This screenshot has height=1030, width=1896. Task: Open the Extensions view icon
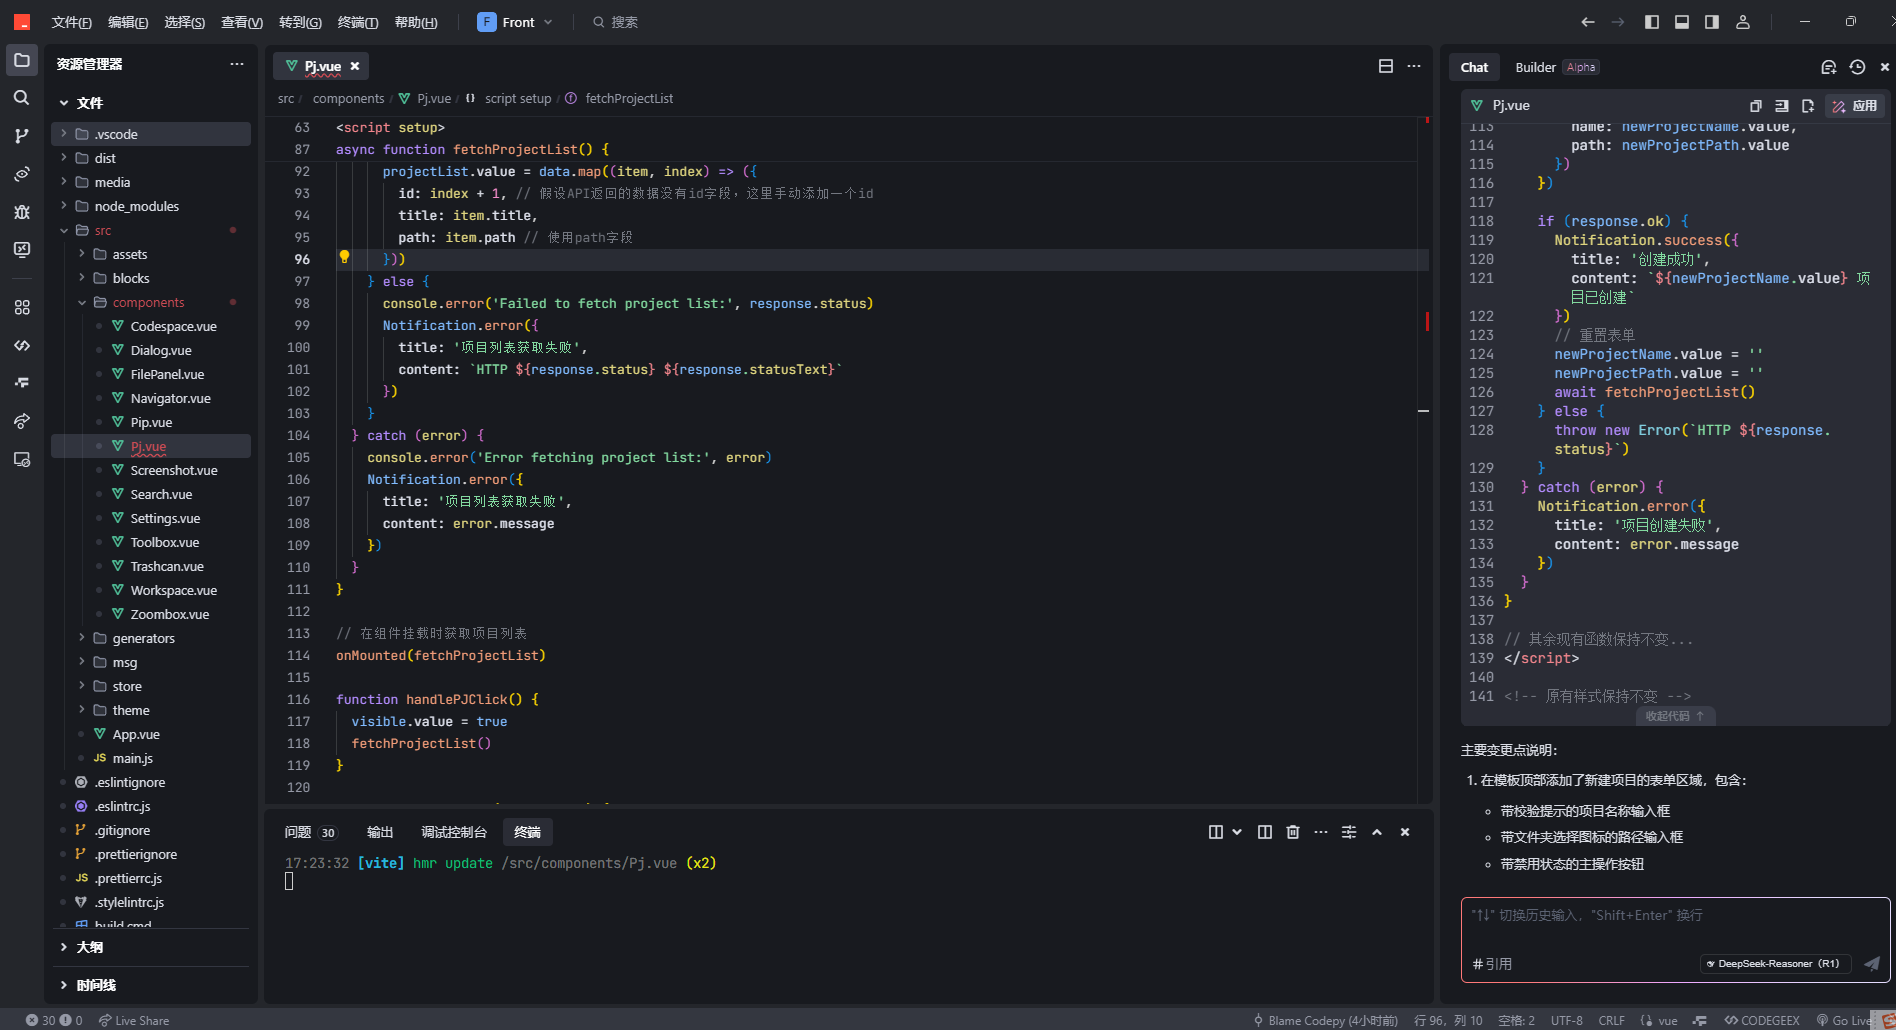[x=22, y=307]
